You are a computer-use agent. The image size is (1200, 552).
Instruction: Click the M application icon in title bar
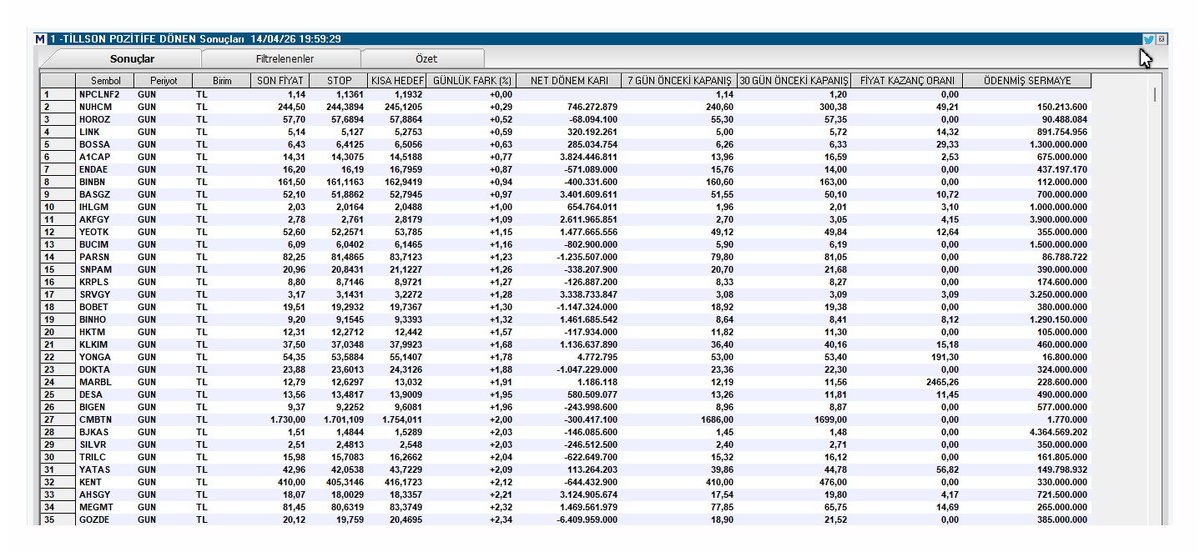pos(40,39)
